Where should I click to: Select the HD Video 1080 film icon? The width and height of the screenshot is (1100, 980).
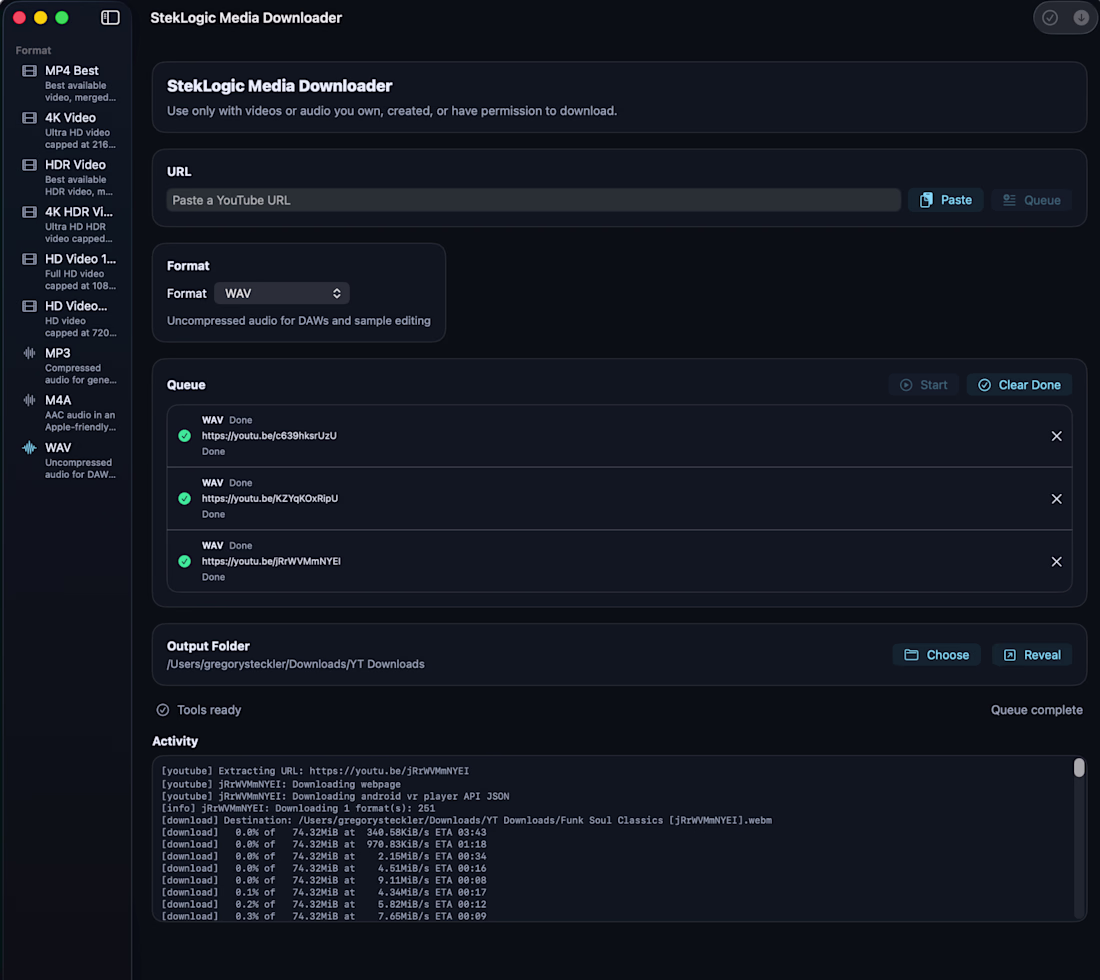click(x=29, y=259)
